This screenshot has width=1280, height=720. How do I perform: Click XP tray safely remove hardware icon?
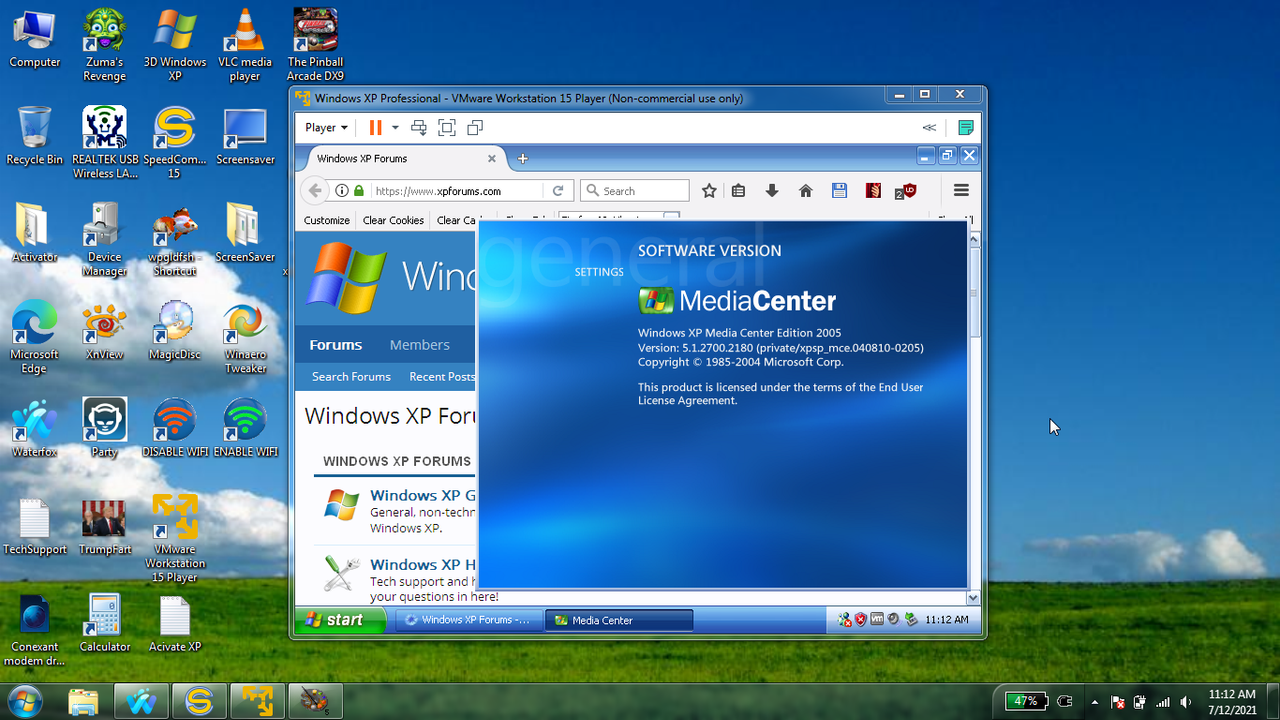coord(911,620)
